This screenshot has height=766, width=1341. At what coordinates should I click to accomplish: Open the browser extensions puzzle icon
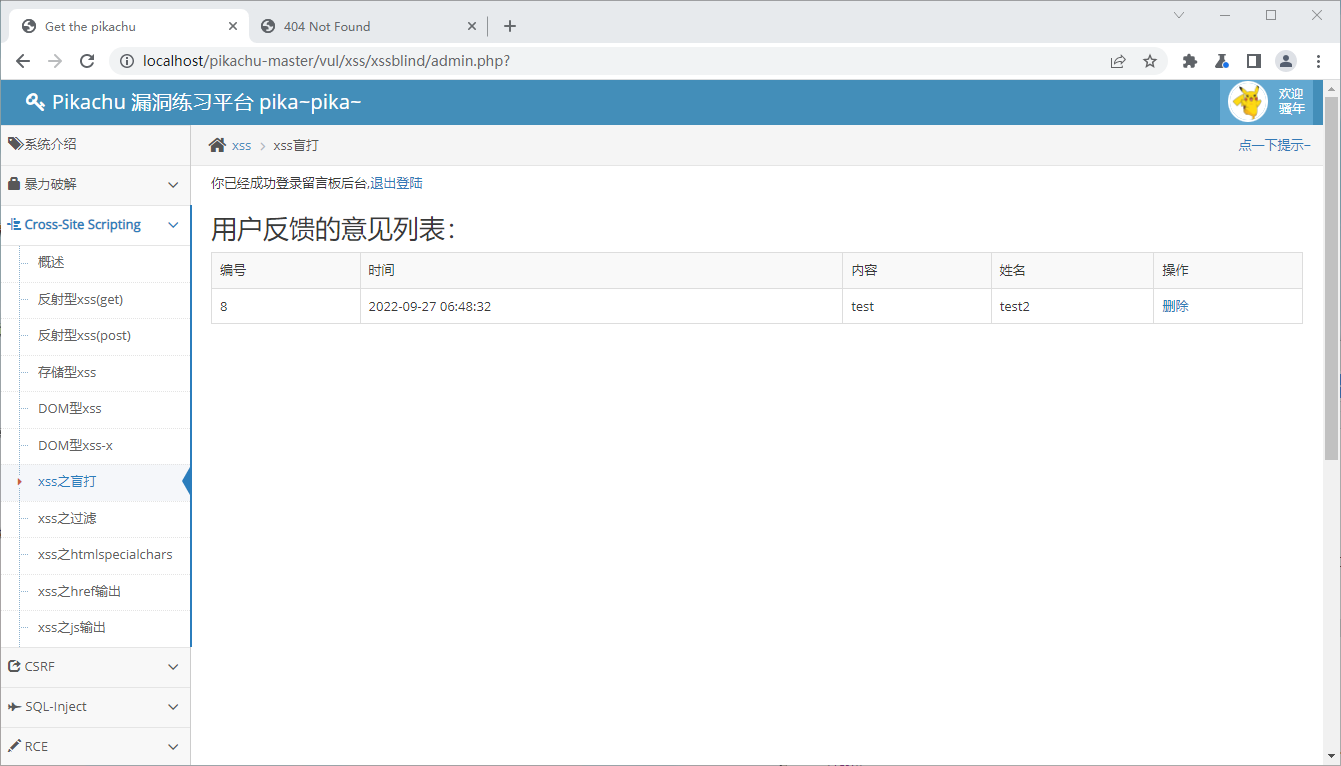pyautogui.click(x=1189, y=61)
